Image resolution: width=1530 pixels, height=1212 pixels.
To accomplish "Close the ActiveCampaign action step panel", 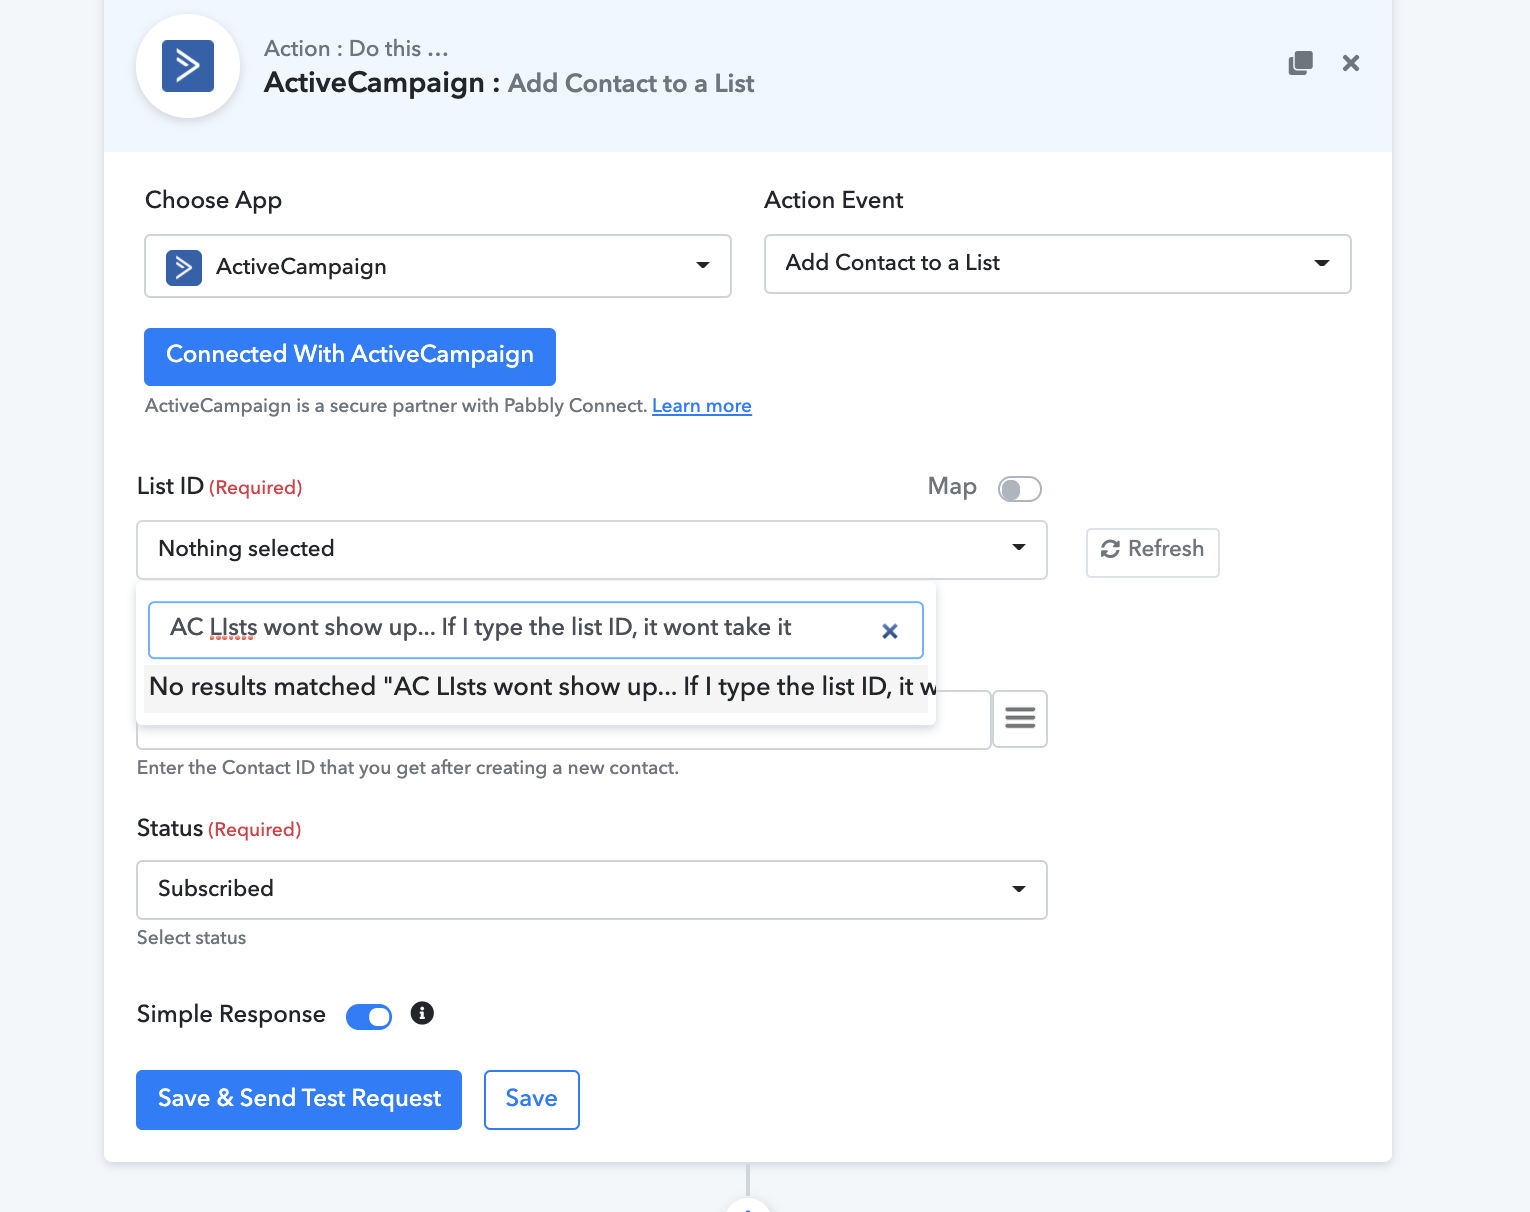I will click(1351, 63).
